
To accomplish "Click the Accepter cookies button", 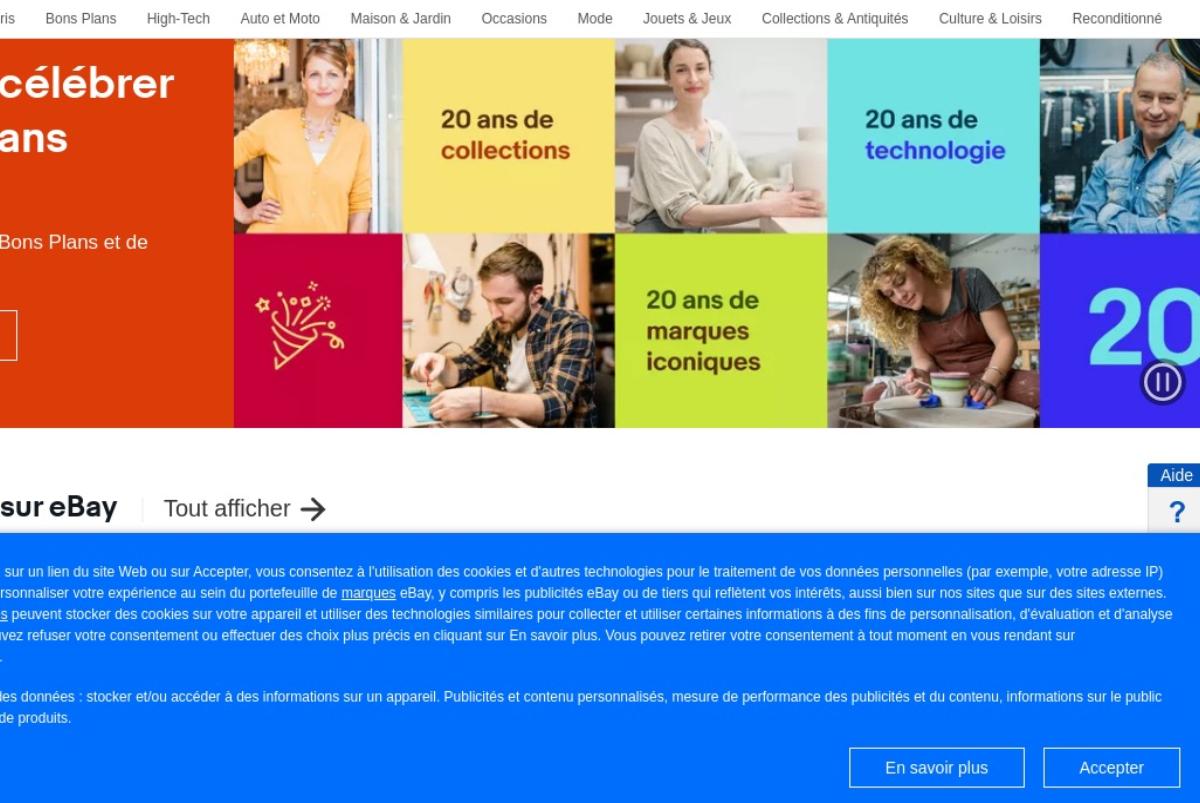I will 1111,768.
